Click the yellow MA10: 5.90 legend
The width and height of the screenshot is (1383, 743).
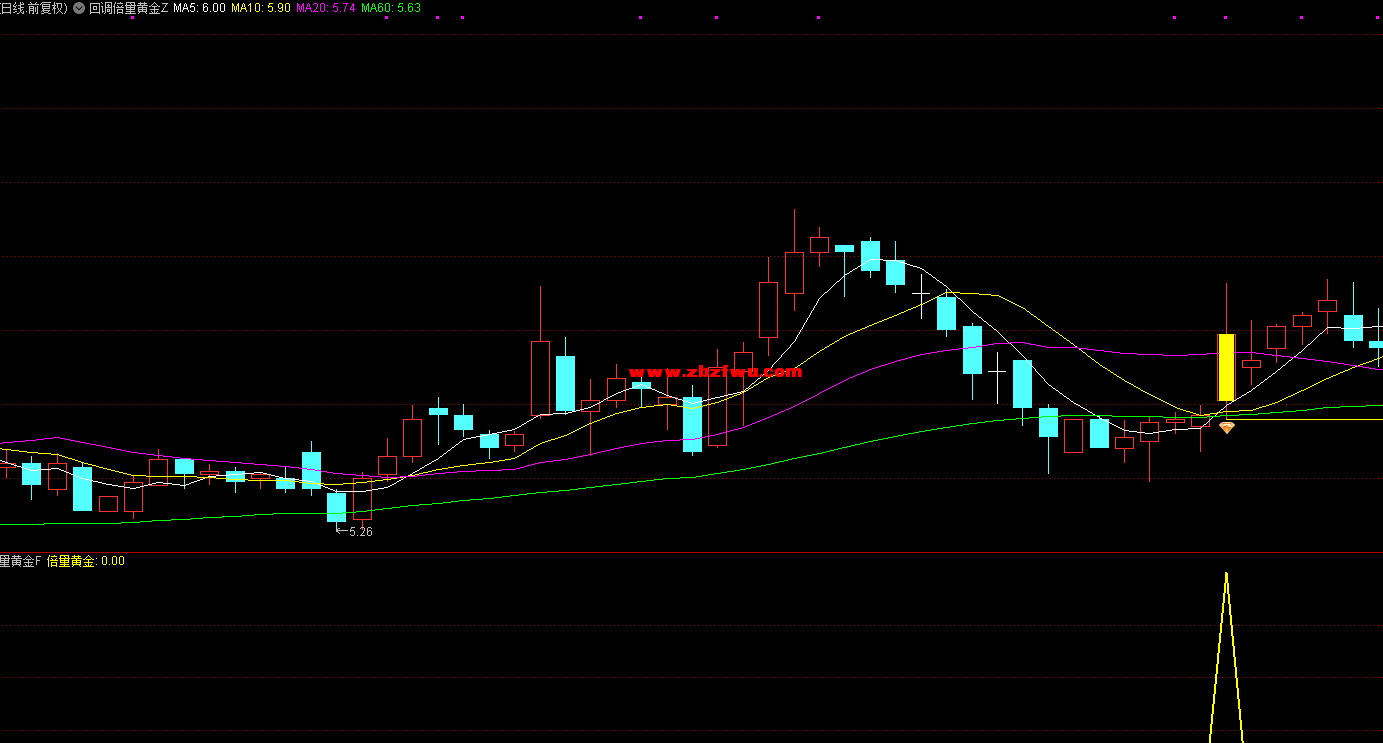tap(260, 8)
